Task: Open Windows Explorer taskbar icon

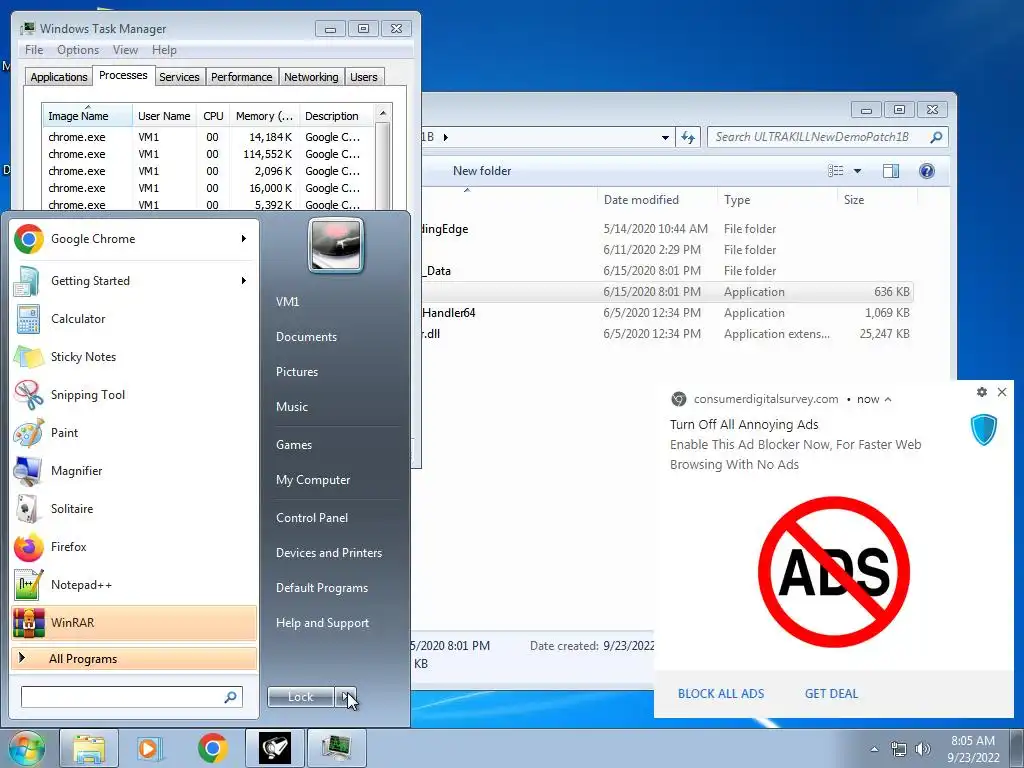Action: (89, 748)
